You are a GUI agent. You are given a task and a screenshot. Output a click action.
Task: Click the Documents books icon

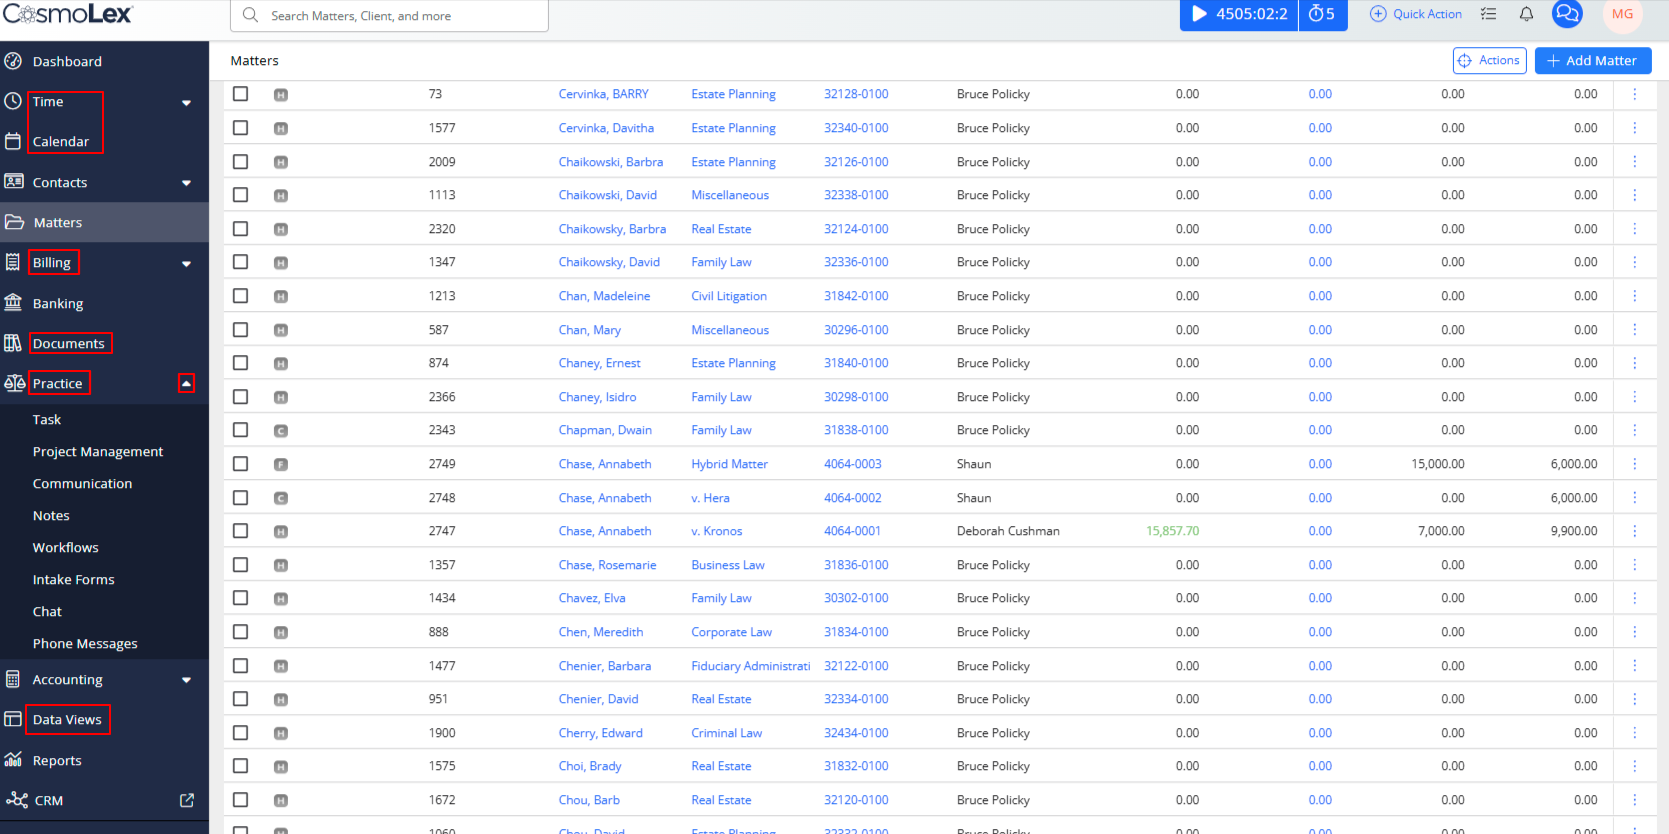pyautogui.click(x=13, y=343)
